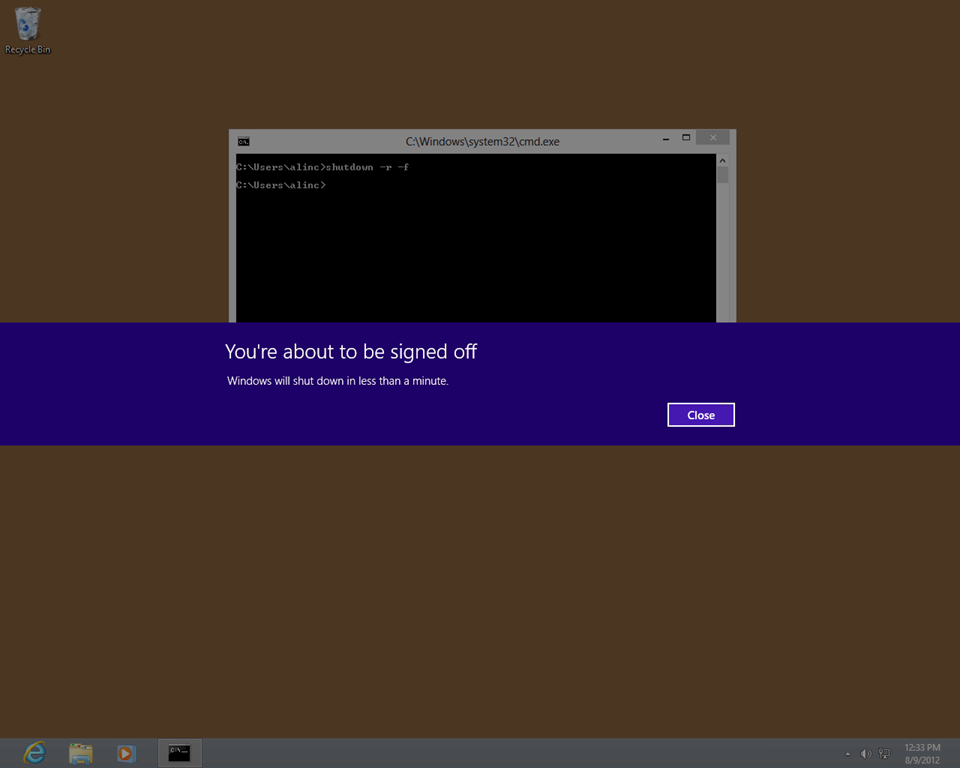
Task: Click the Close button on sign-off banner
Action: tap(700, 415)
